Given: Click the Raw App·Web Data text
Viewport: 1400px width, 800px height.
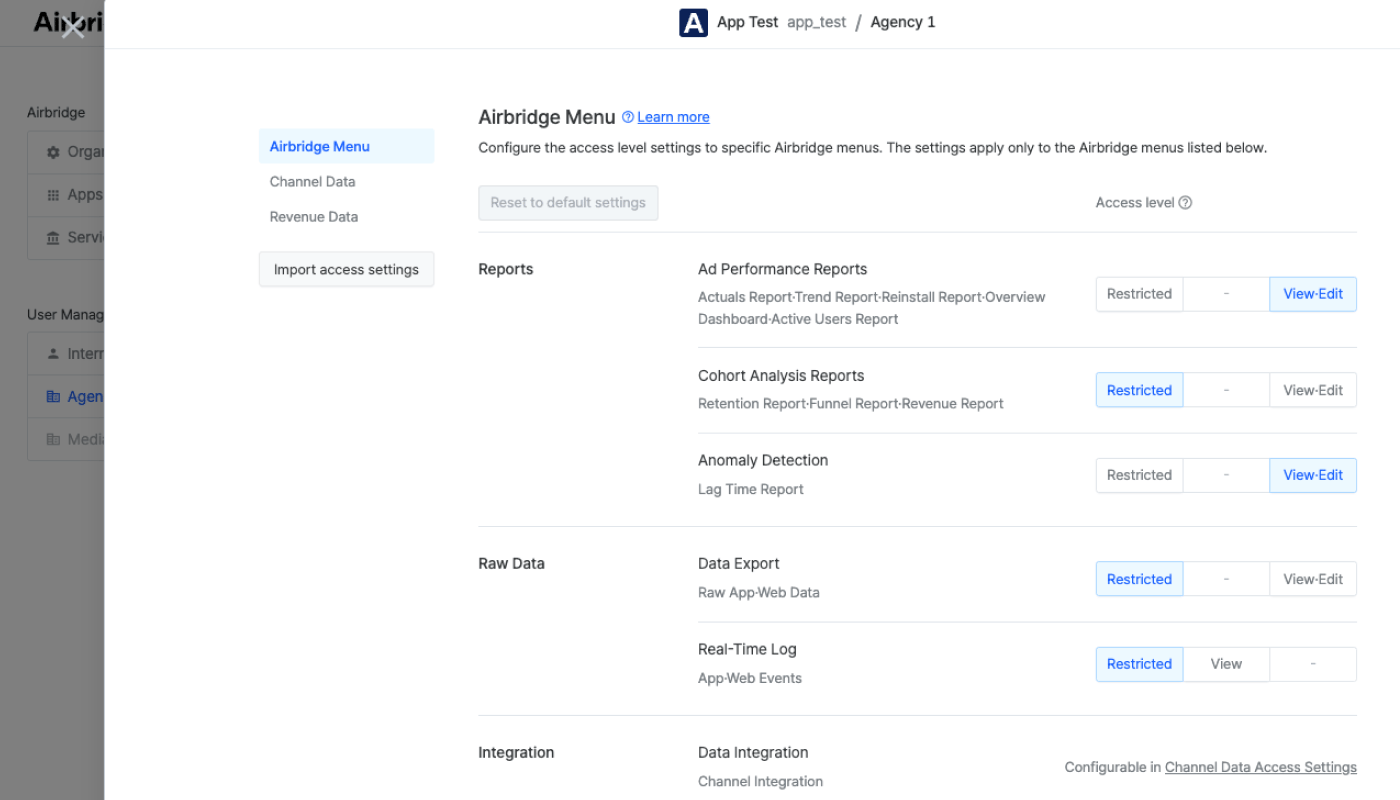Looking at the screenshot, I should tap(759, 592).
